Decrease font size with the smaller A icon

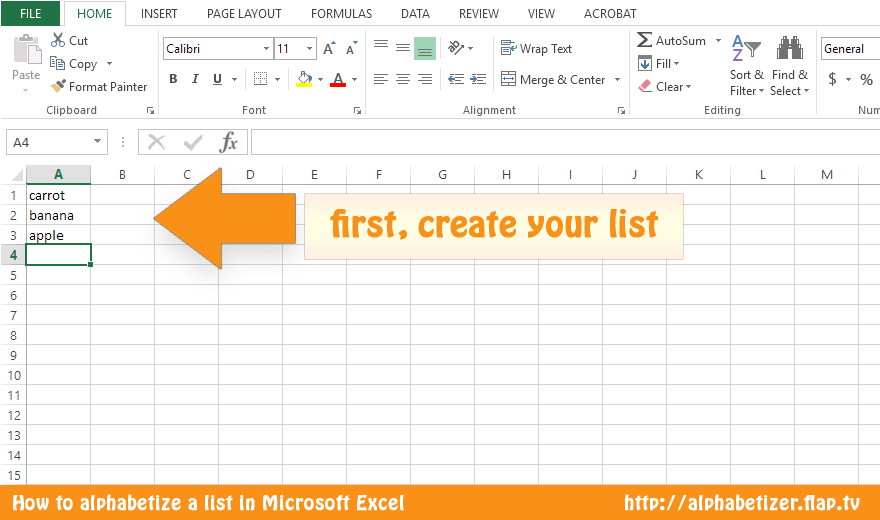[x=351, y=49]
